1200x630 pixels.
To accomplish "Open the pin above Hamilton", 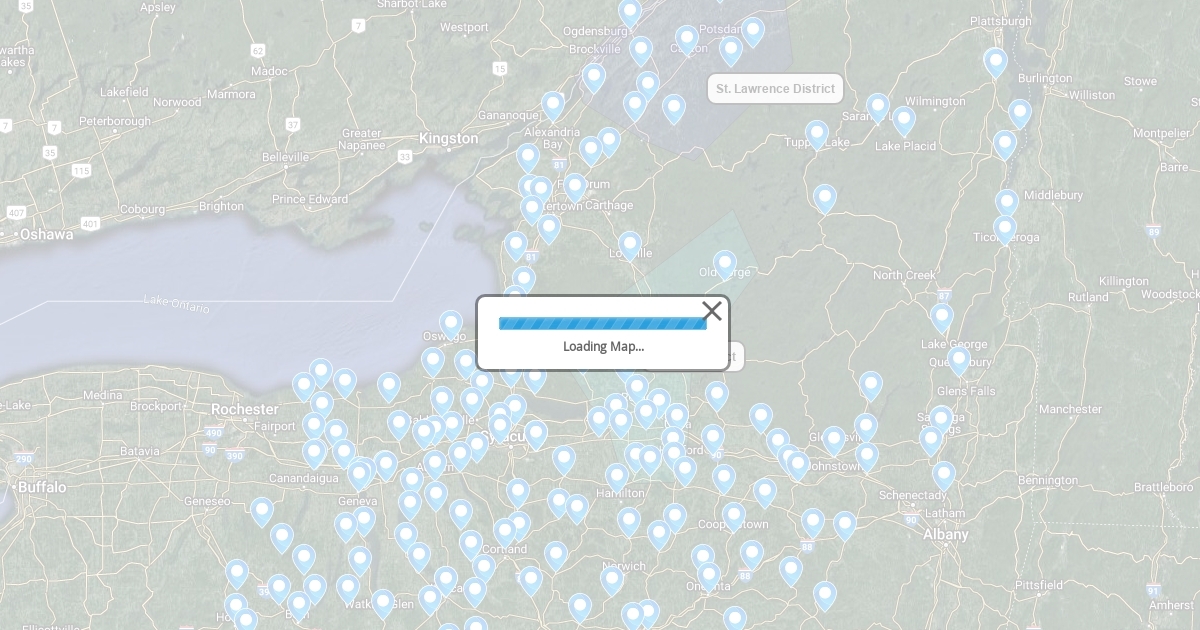I will (x=617, y=477).
